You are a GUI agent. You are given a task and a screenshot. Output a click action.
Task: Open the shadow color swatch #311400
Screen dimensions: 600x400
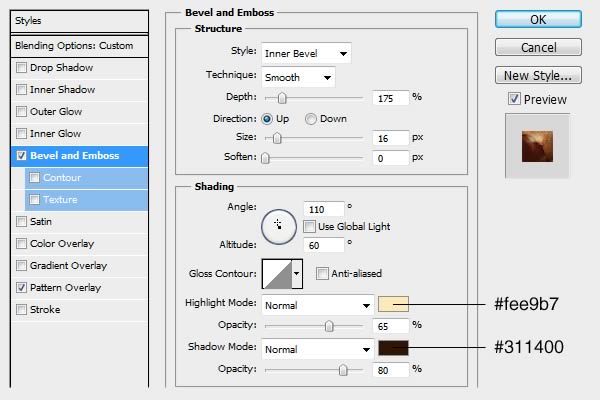coord(393,348)
